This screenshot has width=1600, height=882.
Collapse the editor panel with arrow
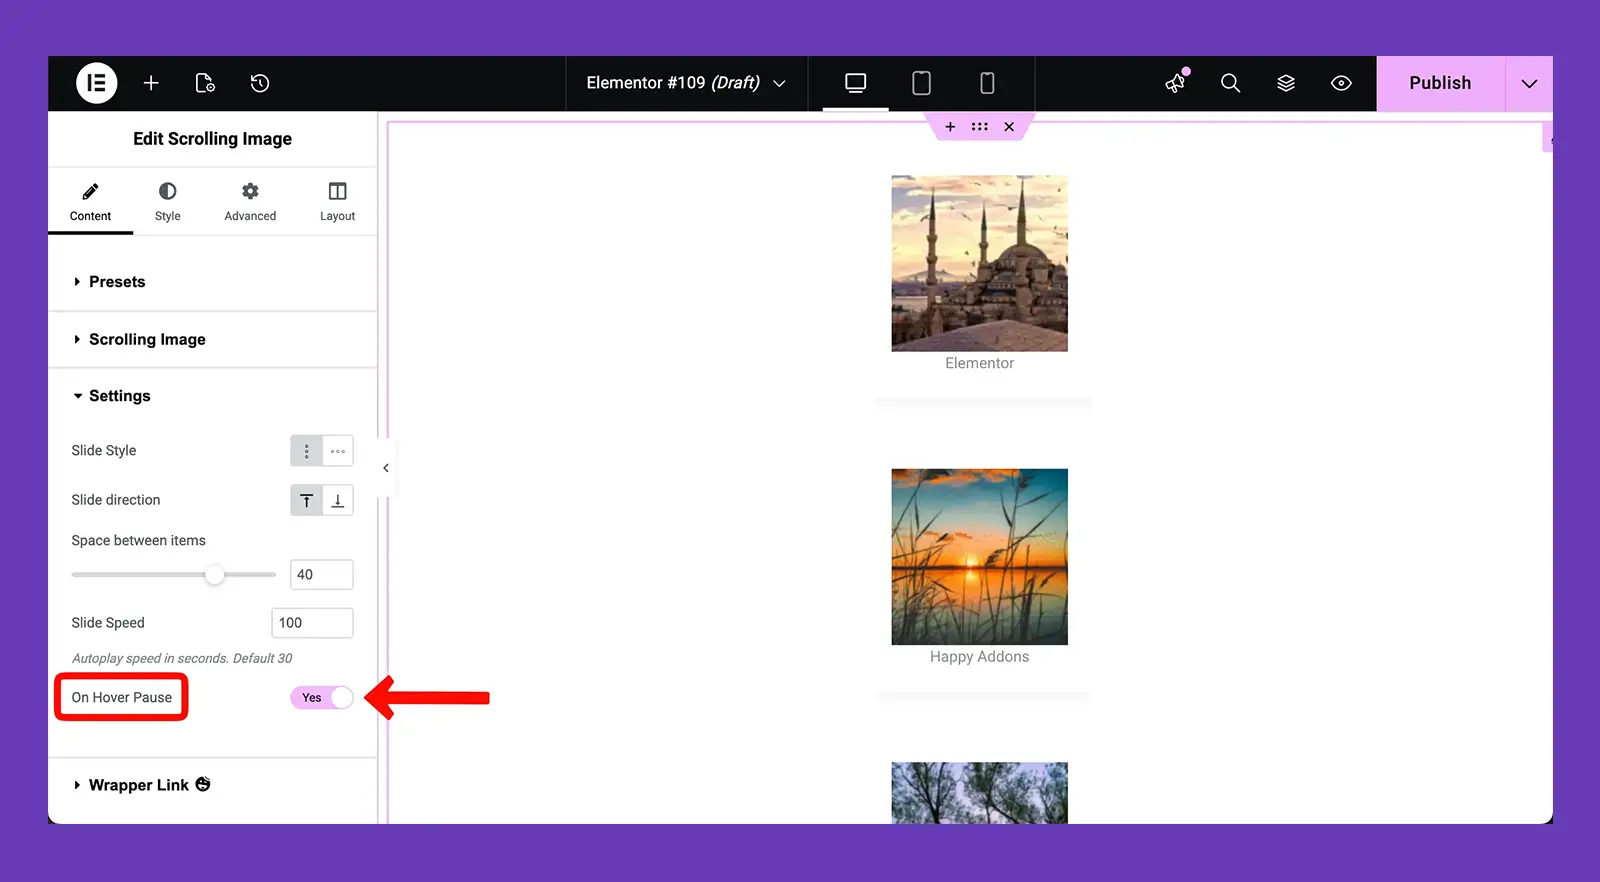pos(386,468)
